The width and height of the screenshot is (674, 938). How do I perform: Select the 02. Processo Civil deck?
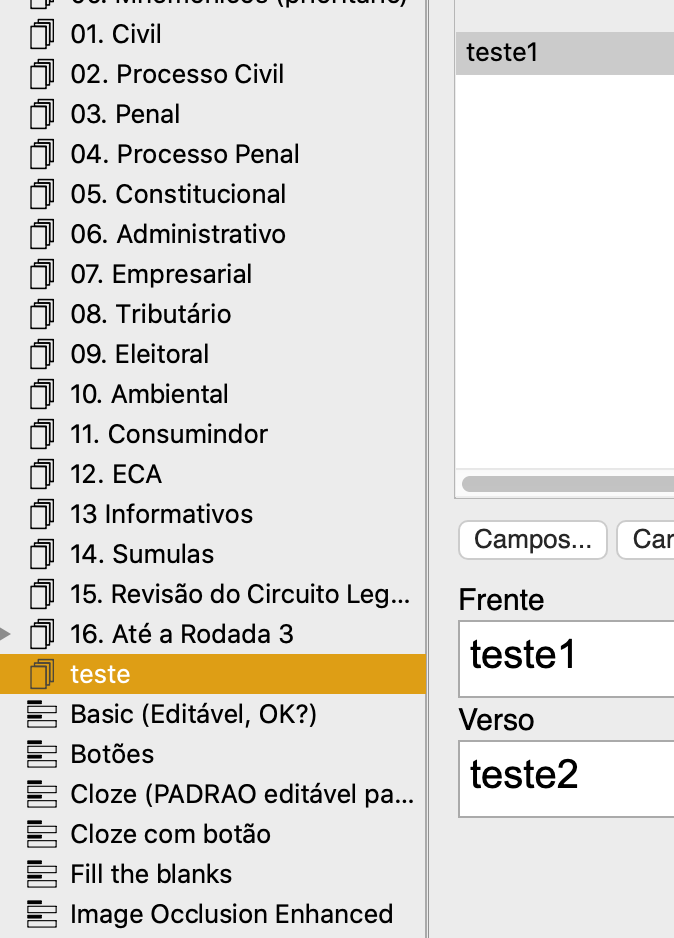[x=177, y=75]
